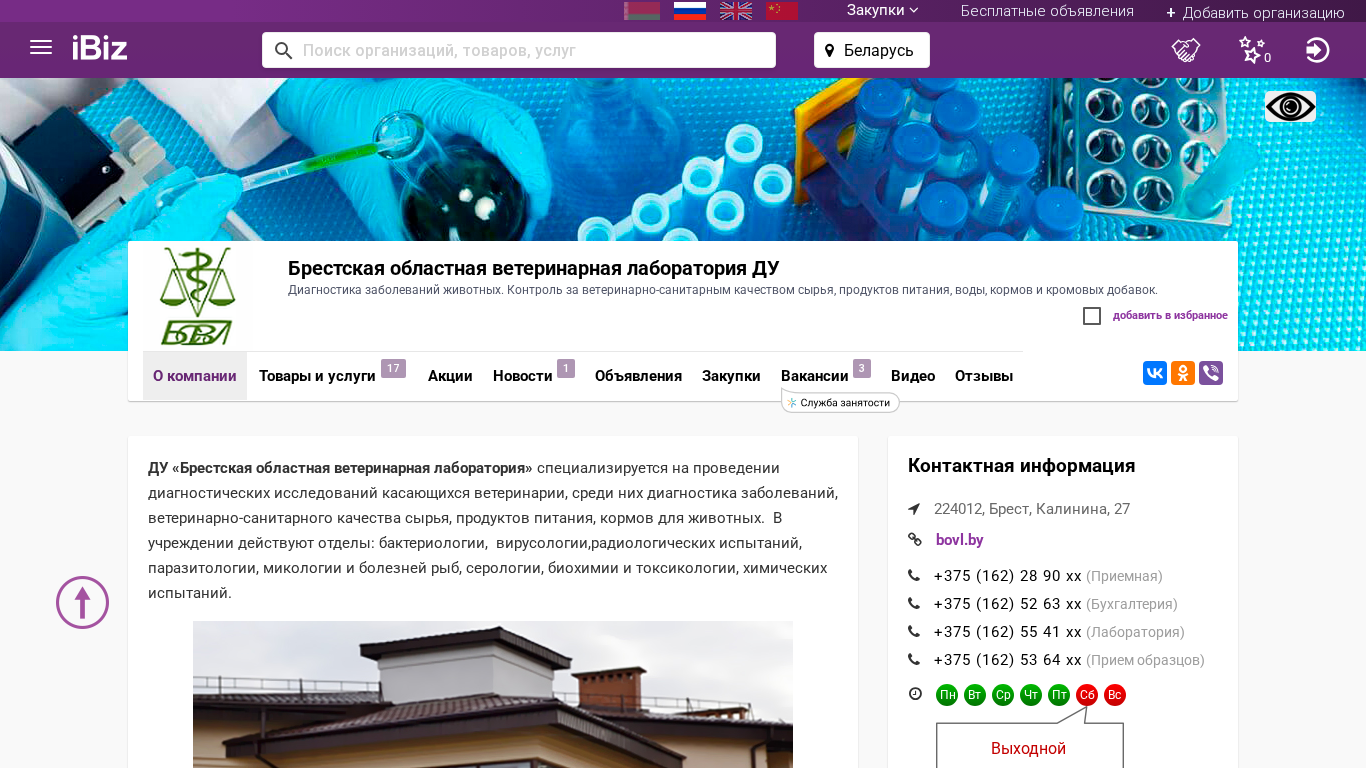Screen dimensions: 1366x768
Task: Click the phone icon for Лаборатория
Action: coord(914,632)
